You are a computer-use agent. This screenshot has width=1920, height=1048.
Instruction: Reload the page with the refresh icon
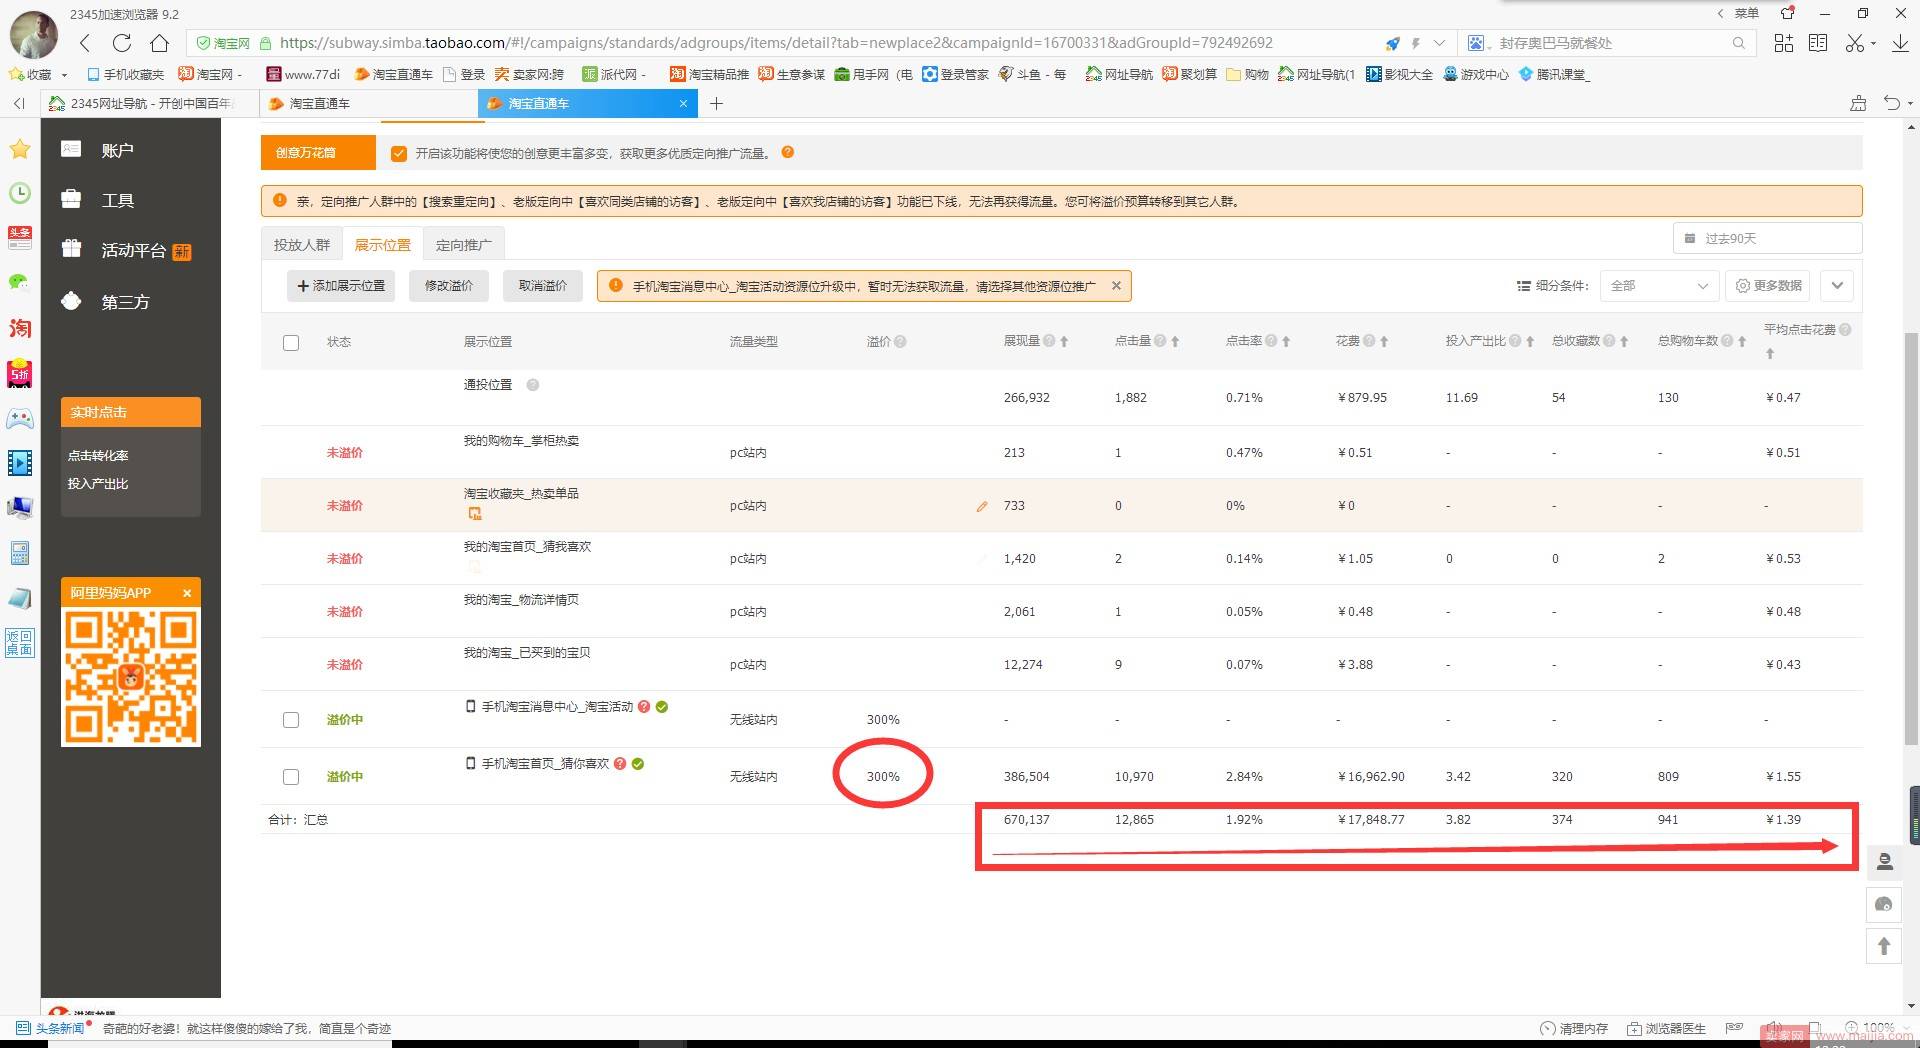click(122, 43)
